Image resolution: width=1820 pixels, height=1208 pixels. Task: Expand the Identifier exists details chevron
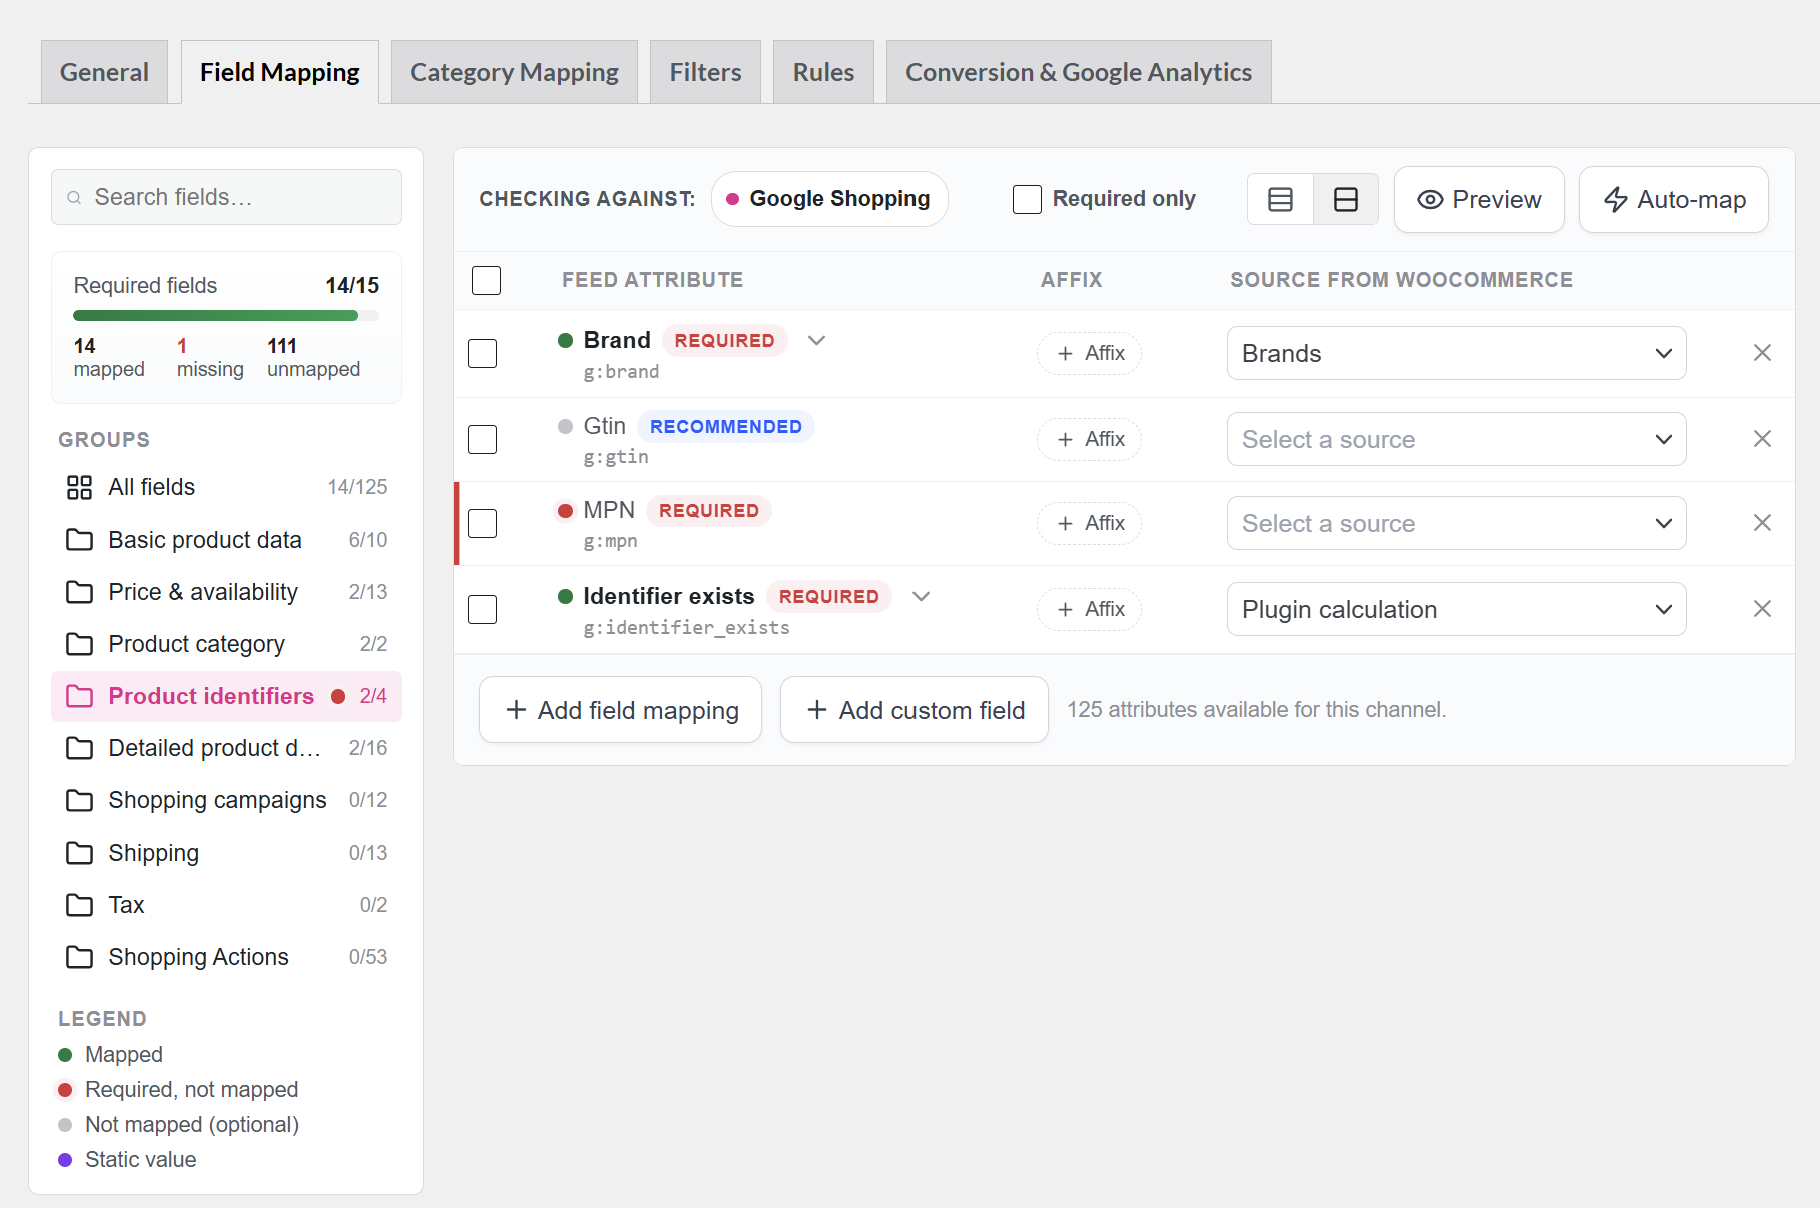point(921,596)
